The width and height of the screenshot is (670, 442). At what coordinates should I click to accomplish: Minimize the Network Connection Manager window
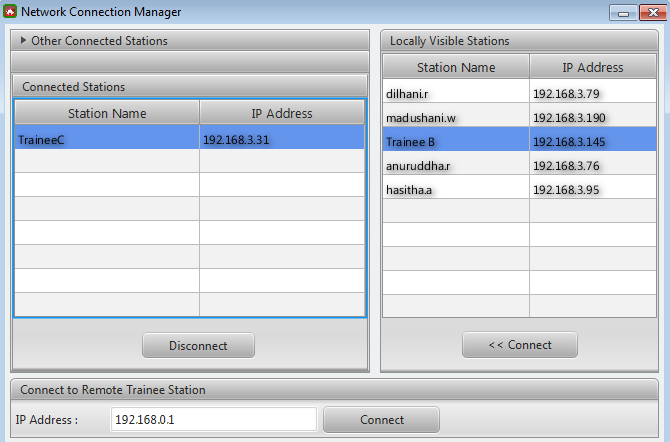click(623, 13)
